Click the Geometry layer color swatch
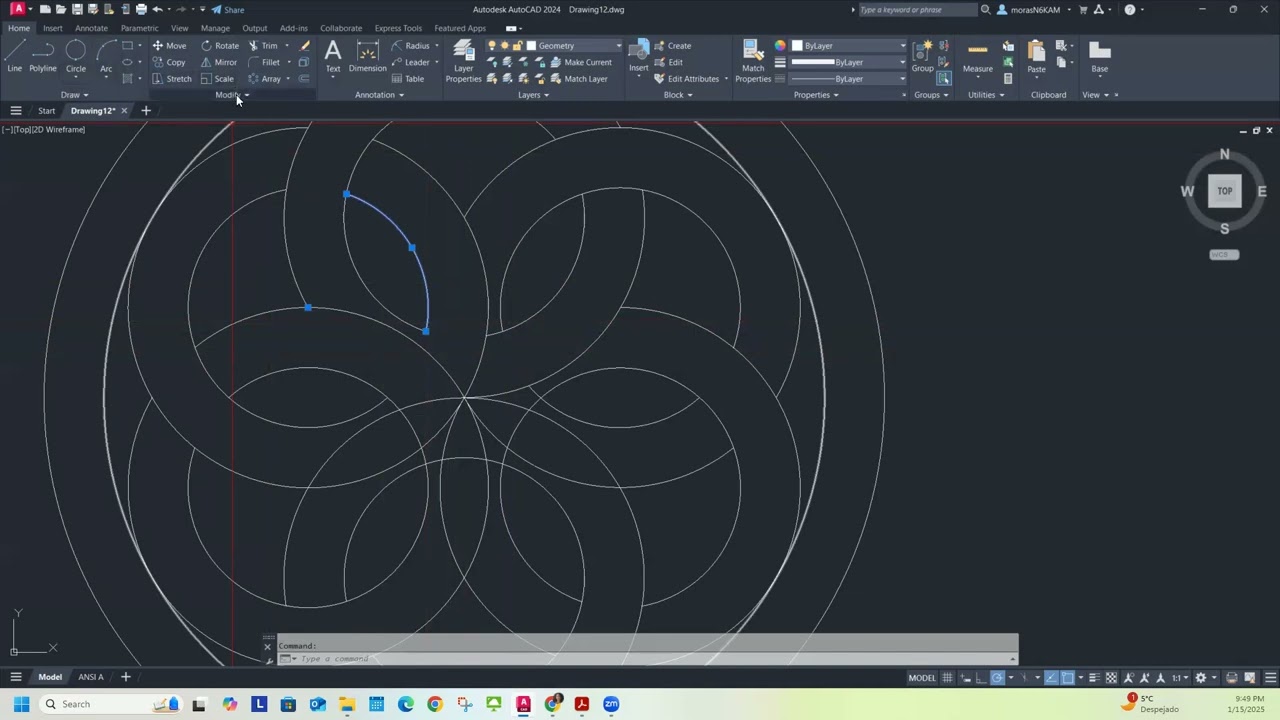1280x720 pixels. [x=531, y=46]
